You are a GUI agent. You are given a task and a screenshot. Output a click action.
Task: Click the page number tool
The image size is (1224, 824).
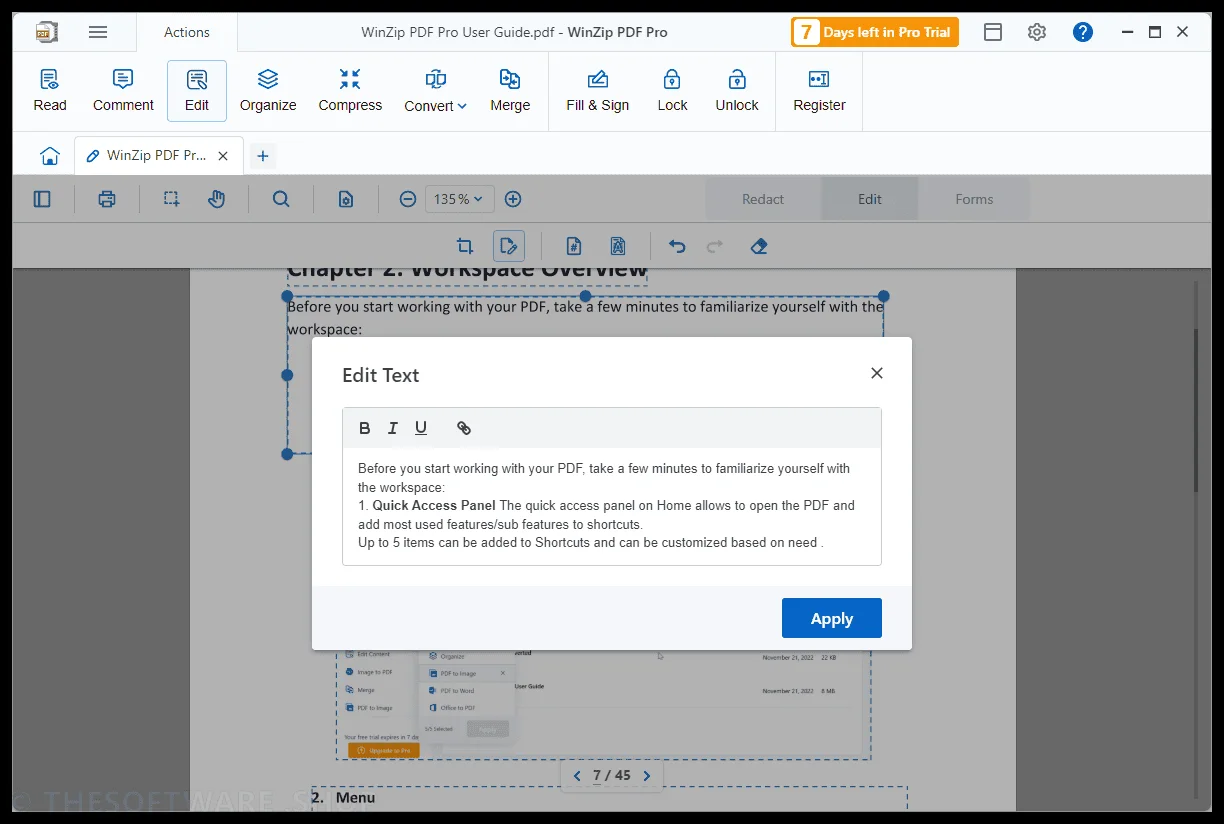click(574, 246)
